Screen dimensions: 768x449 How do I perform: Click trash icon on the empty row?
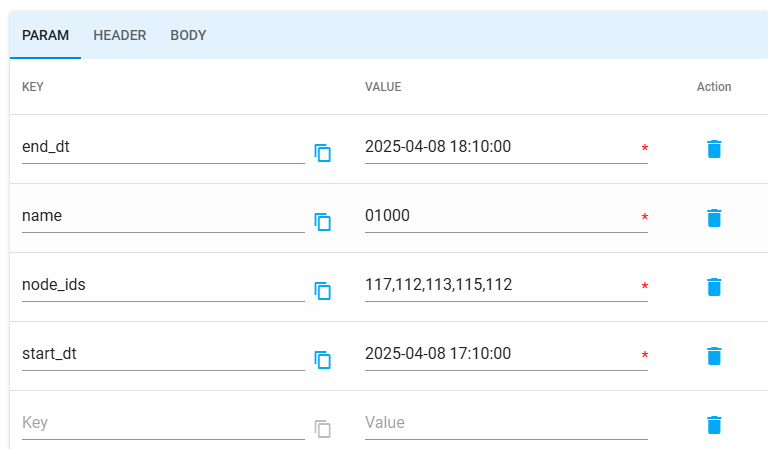713,425
